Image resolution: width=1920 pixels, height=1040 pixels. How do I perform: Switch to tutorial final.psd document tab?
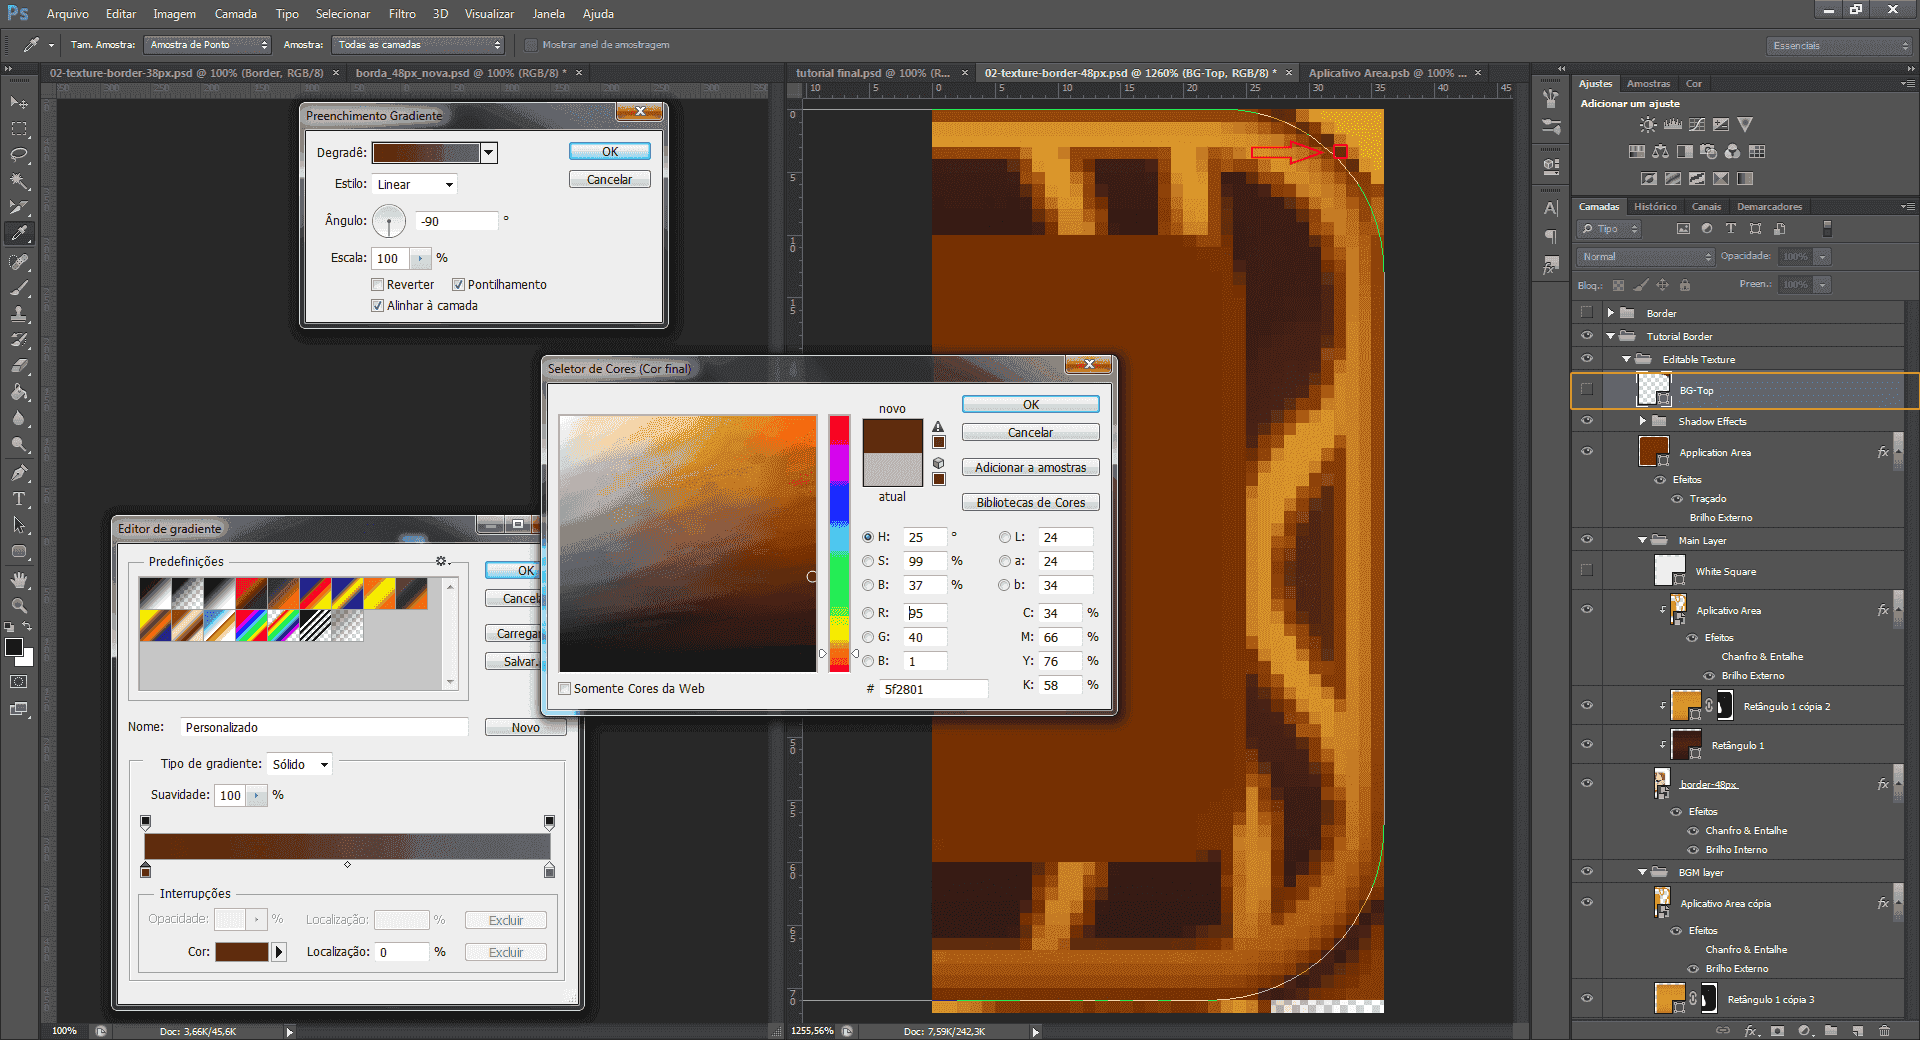pos(873,73)
